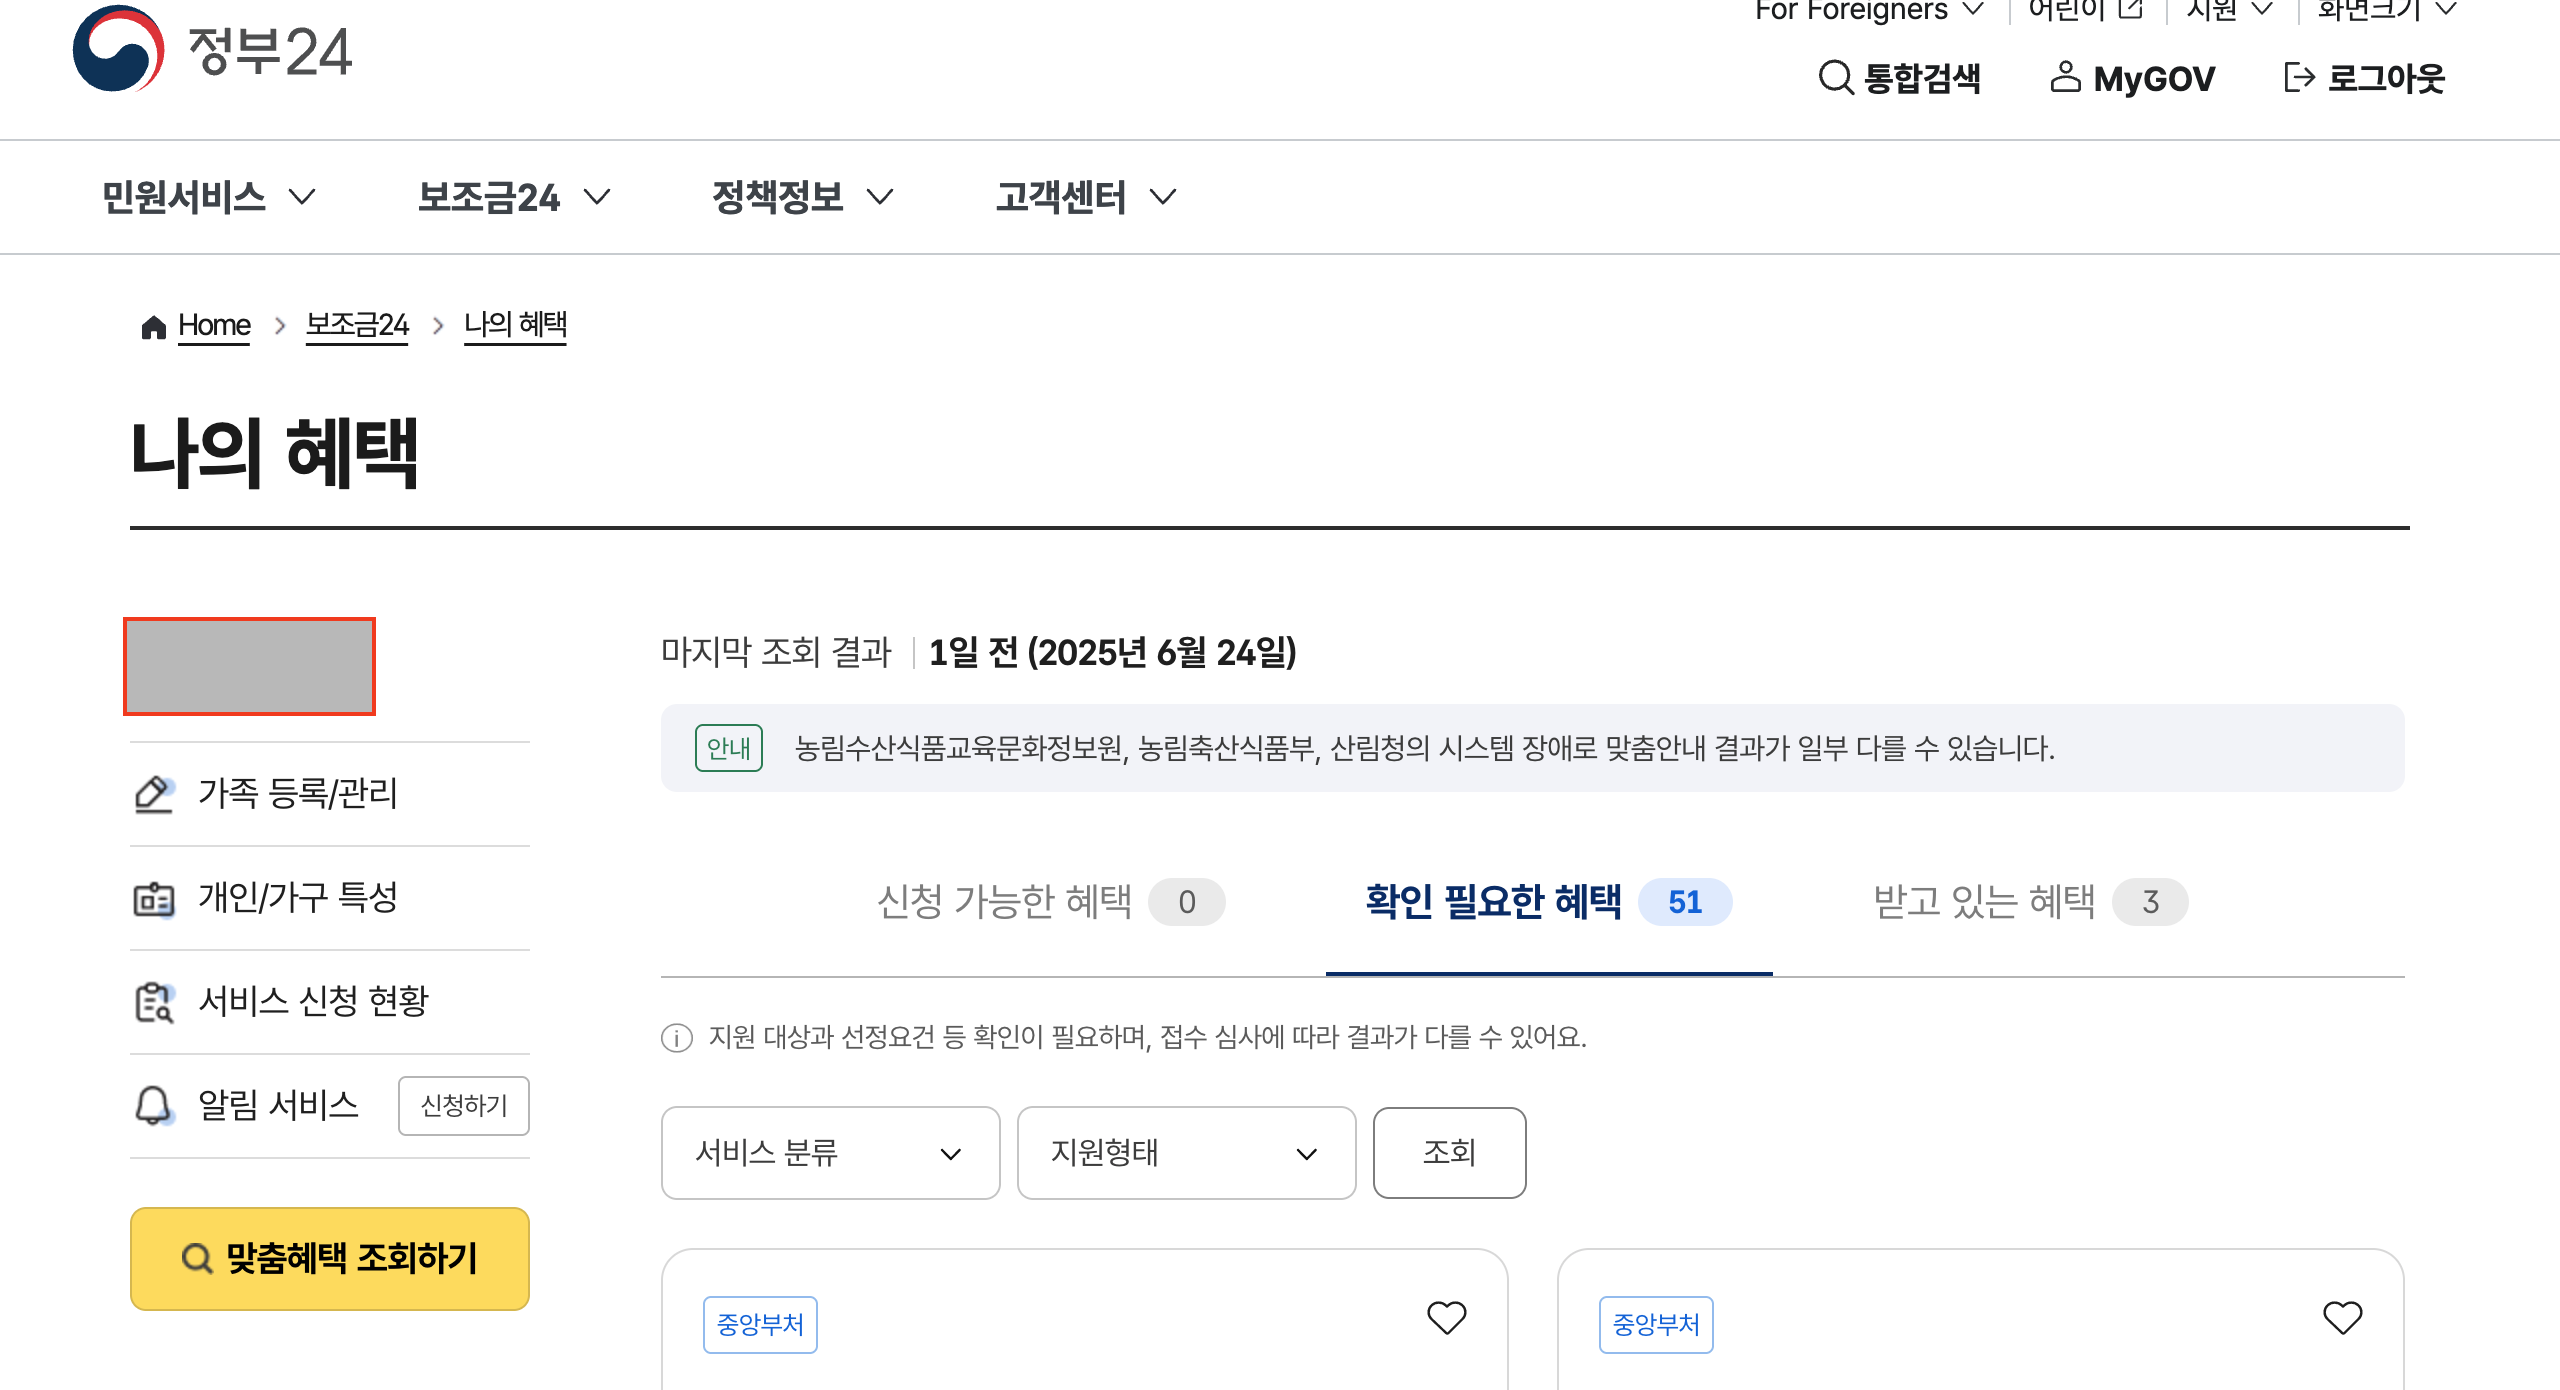The width and height of the screenshot is (2560, 1390).
Task: Click the 서비스 신청 현황 clipboard icon
Action: point(154,1002)
